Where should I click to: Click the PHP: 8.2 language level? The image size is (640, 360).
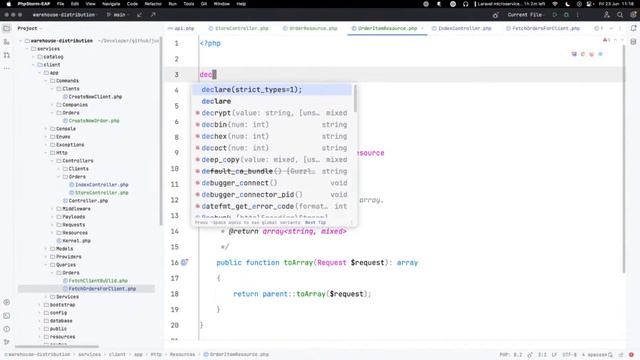(x=511, y=355)
